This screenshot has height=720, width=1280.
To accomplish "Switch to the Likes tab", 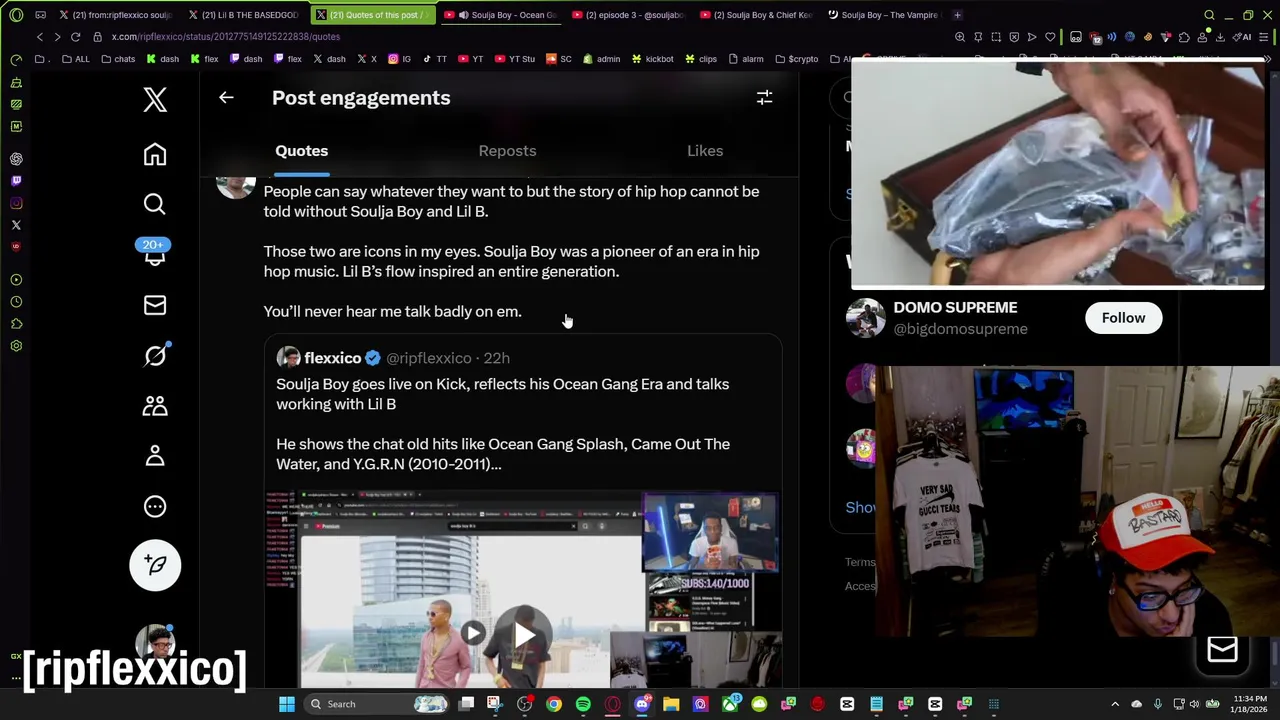I will click(x=705, y=151).
